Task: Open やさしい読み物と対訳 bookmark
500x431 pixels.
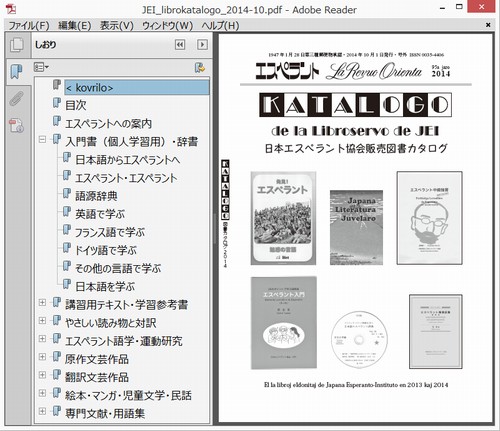Action: 110,323
